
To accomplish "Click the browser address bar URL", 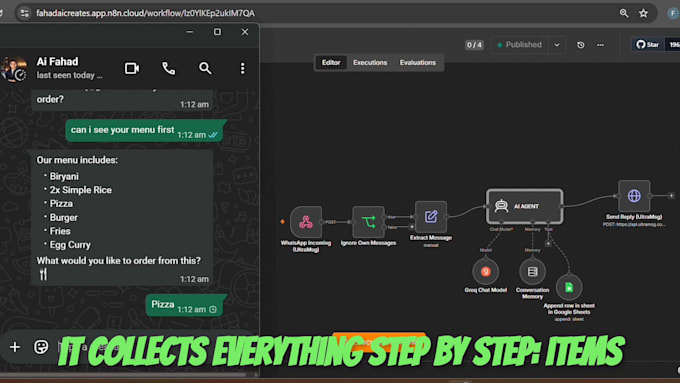I will [145, 13].
